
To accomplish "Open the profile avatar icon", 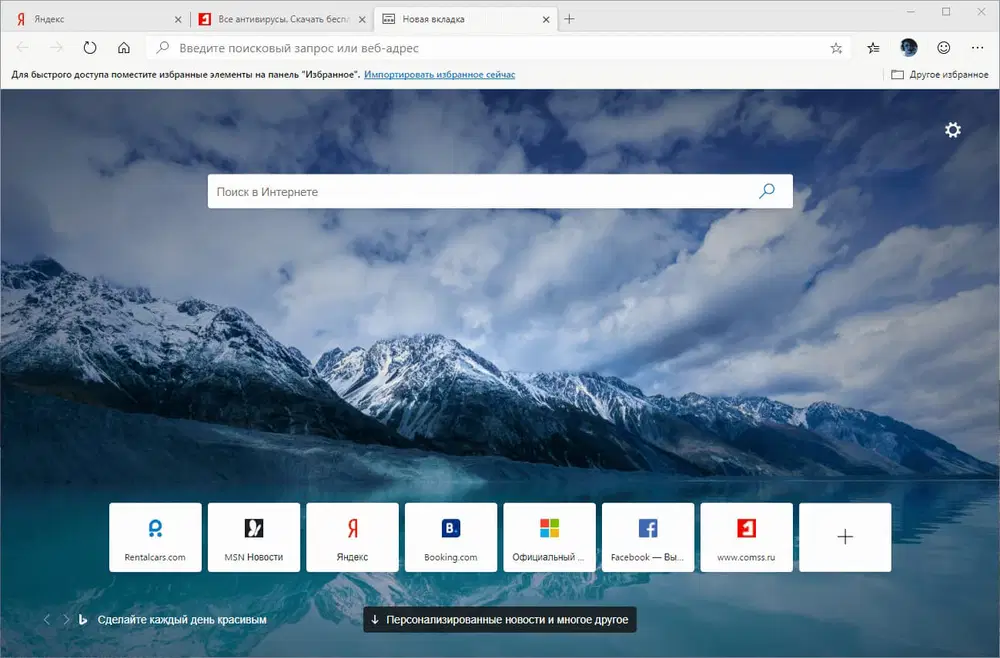I will (x=908, y=47).
